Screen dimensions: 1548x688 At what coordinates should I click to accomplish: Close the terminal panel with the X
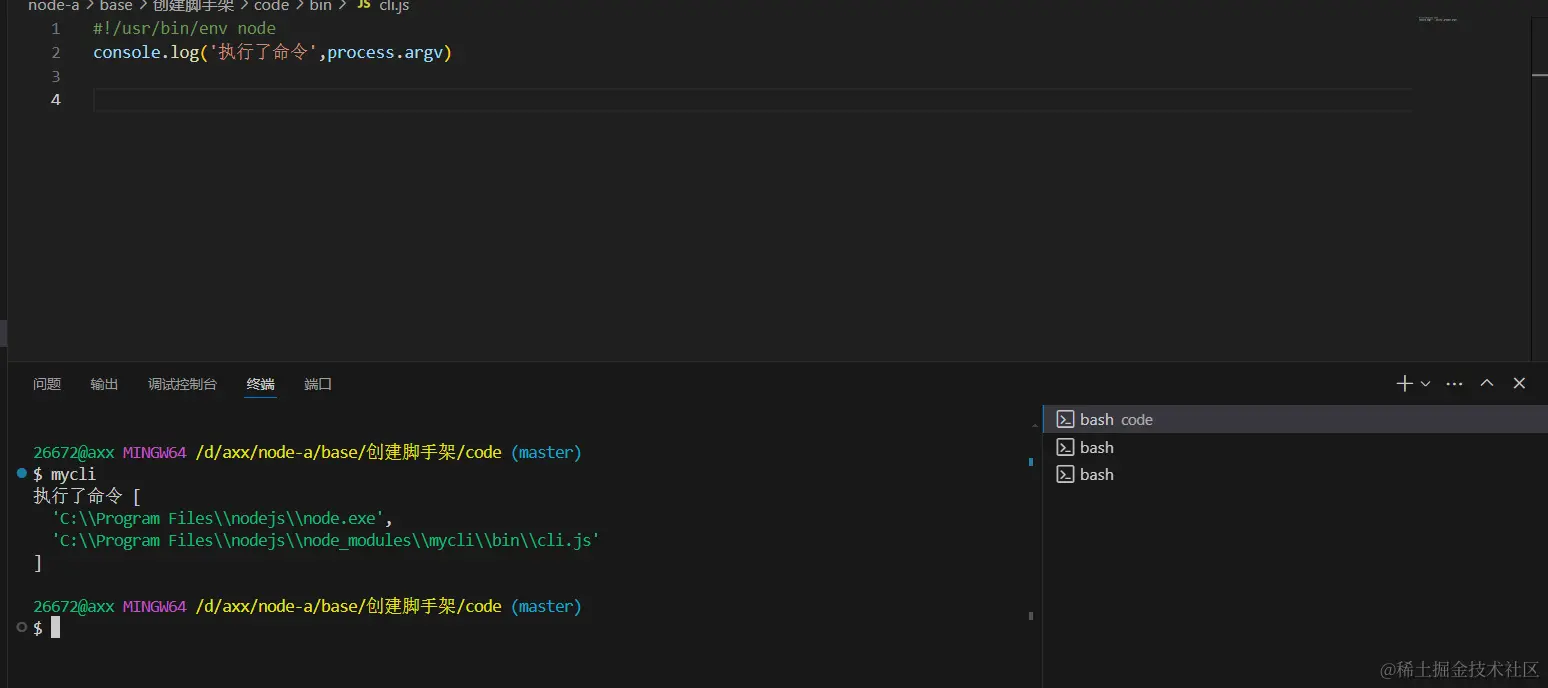click(x=1519, y=383)
